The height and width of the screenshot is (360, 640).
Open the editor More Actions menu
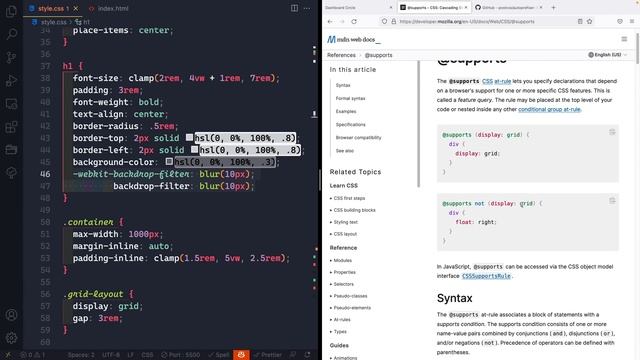(x=307, y=8)
